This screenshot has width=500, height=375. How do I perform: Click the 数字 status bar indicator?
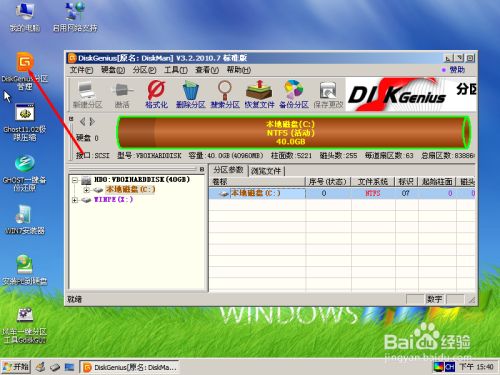coord(434,299)
